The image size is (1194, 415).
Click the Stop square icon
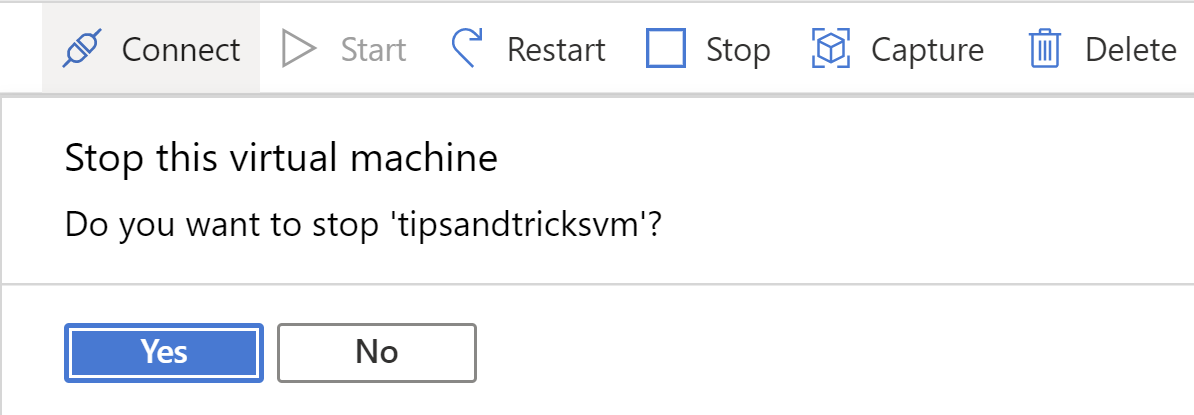pyautogui.click(x=666, y=49)
